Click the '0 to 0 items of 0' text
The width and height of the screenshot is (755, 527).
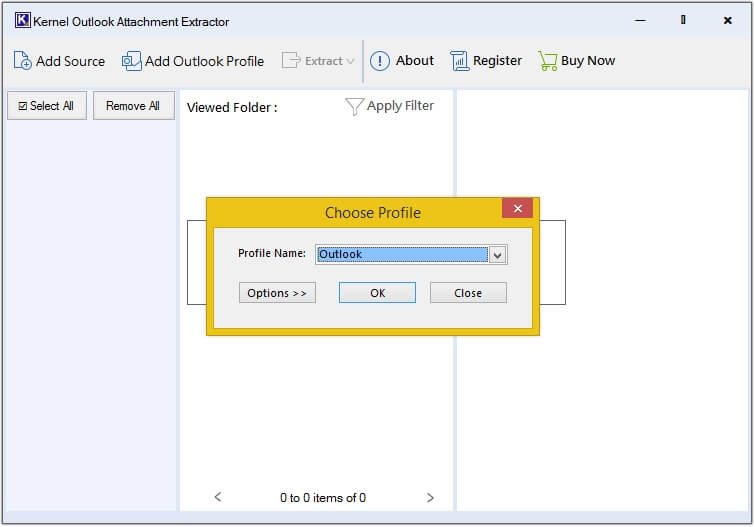point(323,498)
